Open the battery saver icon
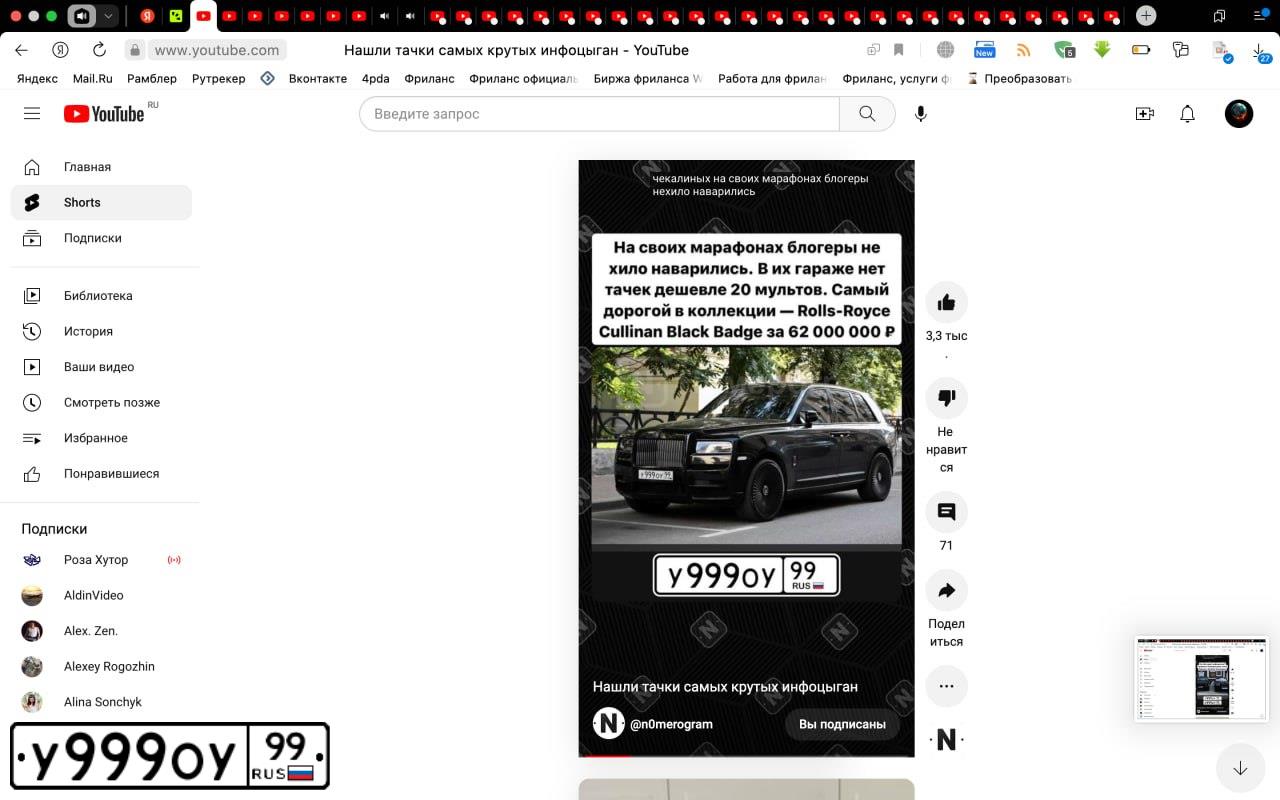Viewport: 1280px width, 800px height. coord(1141,50)
